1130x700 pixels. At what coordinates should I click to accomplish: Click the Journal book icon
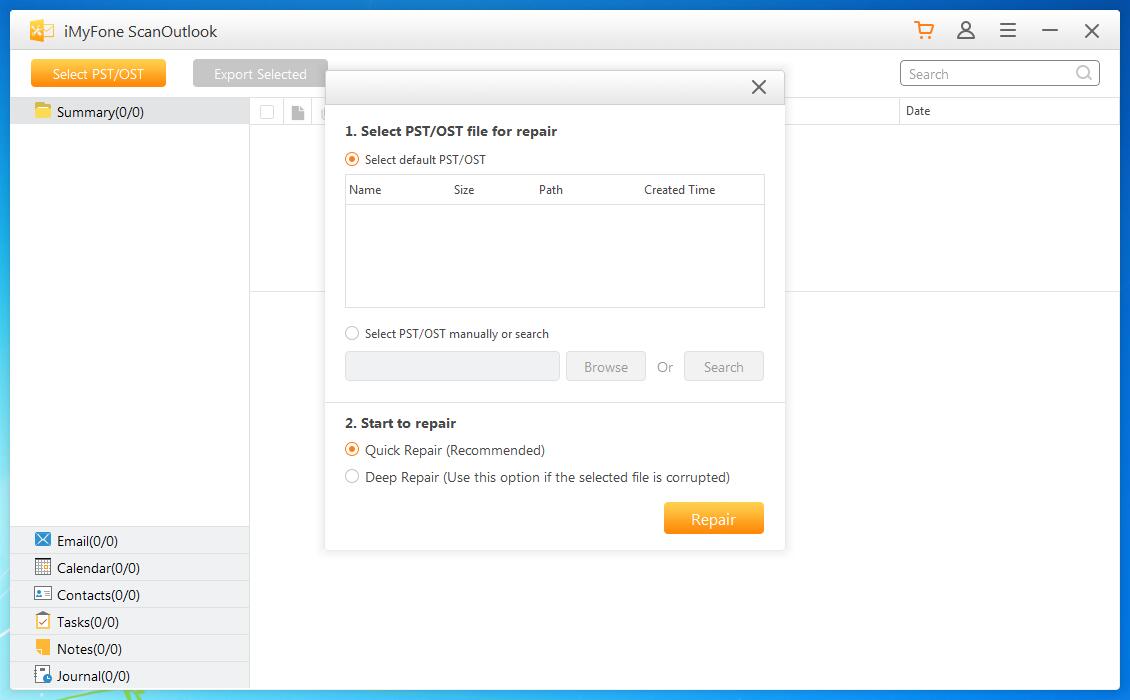point(43,675)
